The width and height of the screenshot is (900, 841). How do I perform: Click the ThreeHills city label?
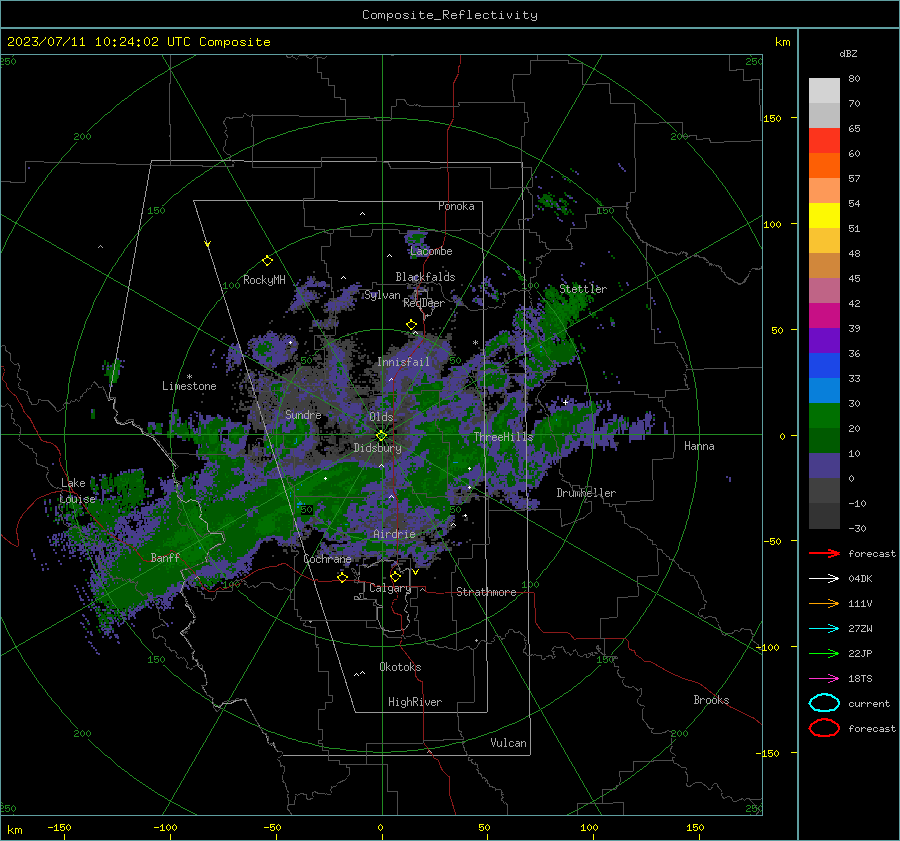(x=503, y=437)
